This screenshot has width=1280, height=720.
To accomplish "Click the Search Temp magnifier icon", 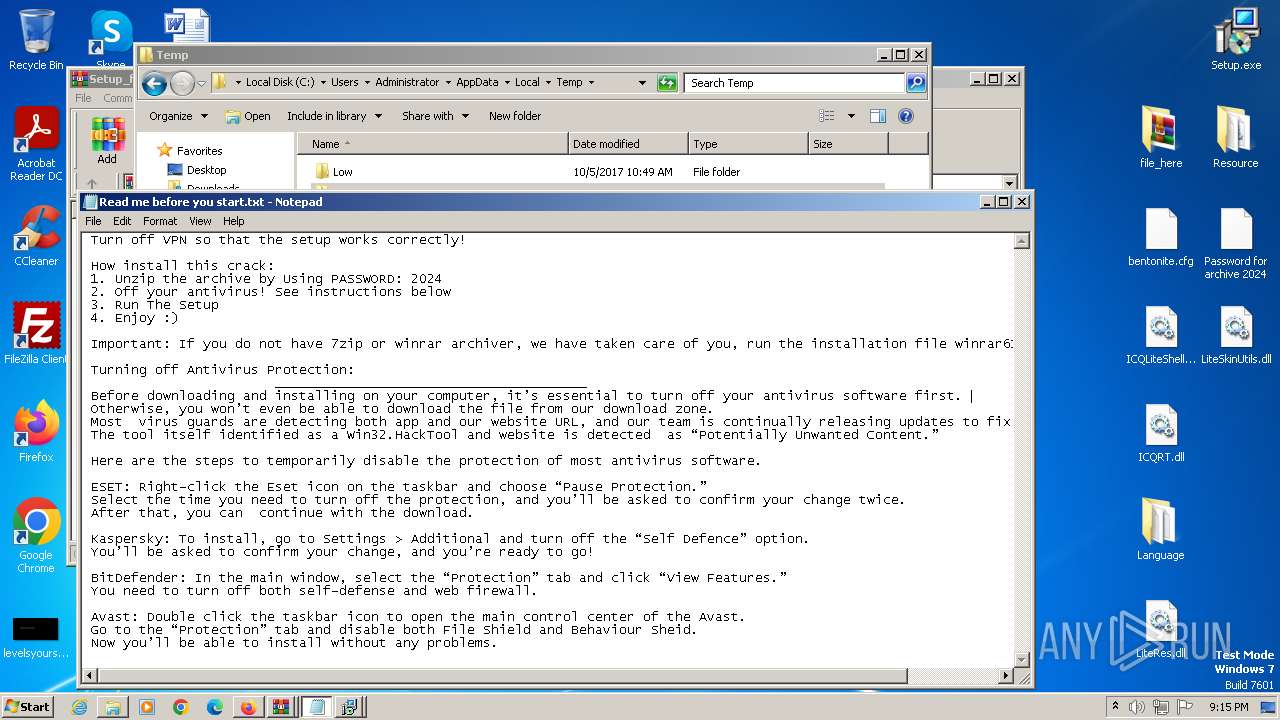I will point(915,83).
